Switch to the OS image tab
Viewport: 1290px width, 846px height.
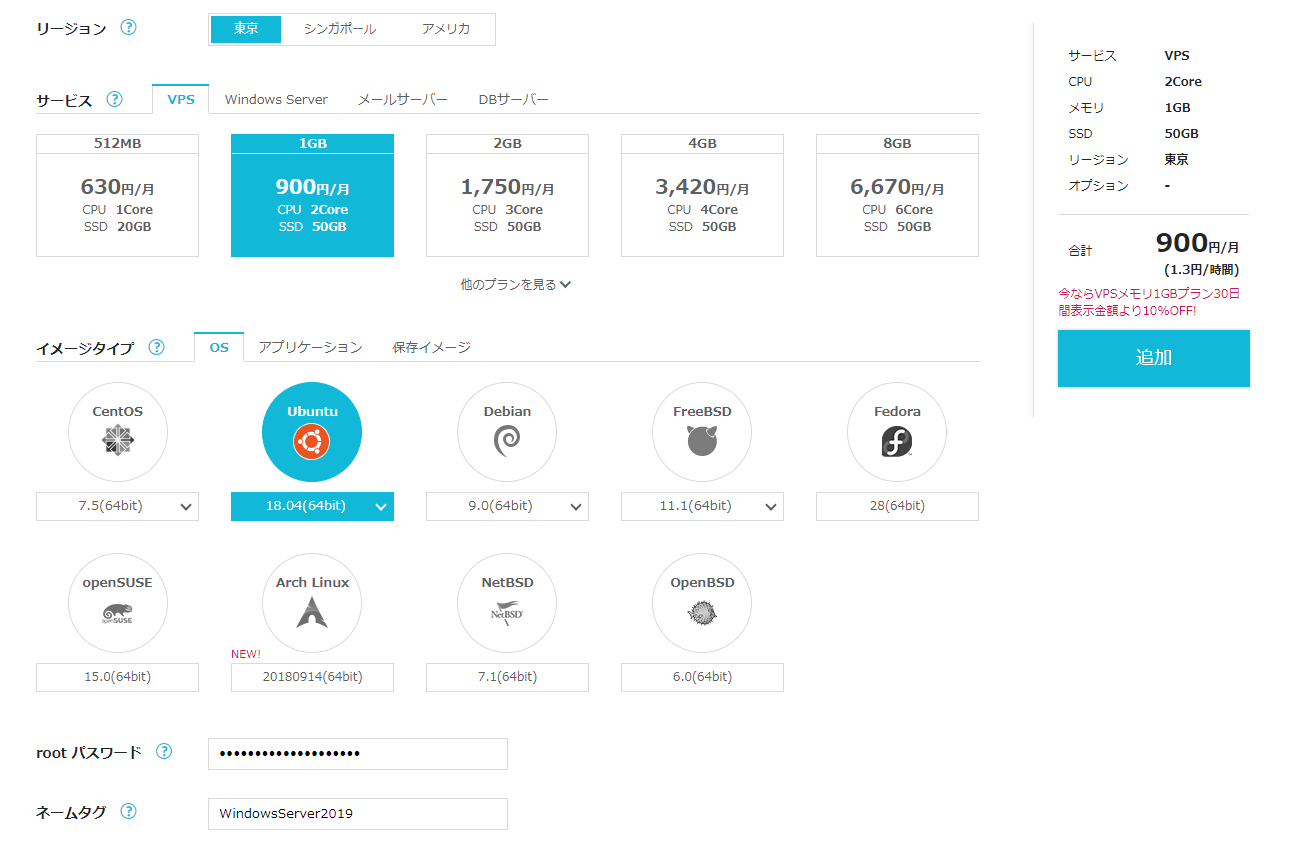coord(219,347)
